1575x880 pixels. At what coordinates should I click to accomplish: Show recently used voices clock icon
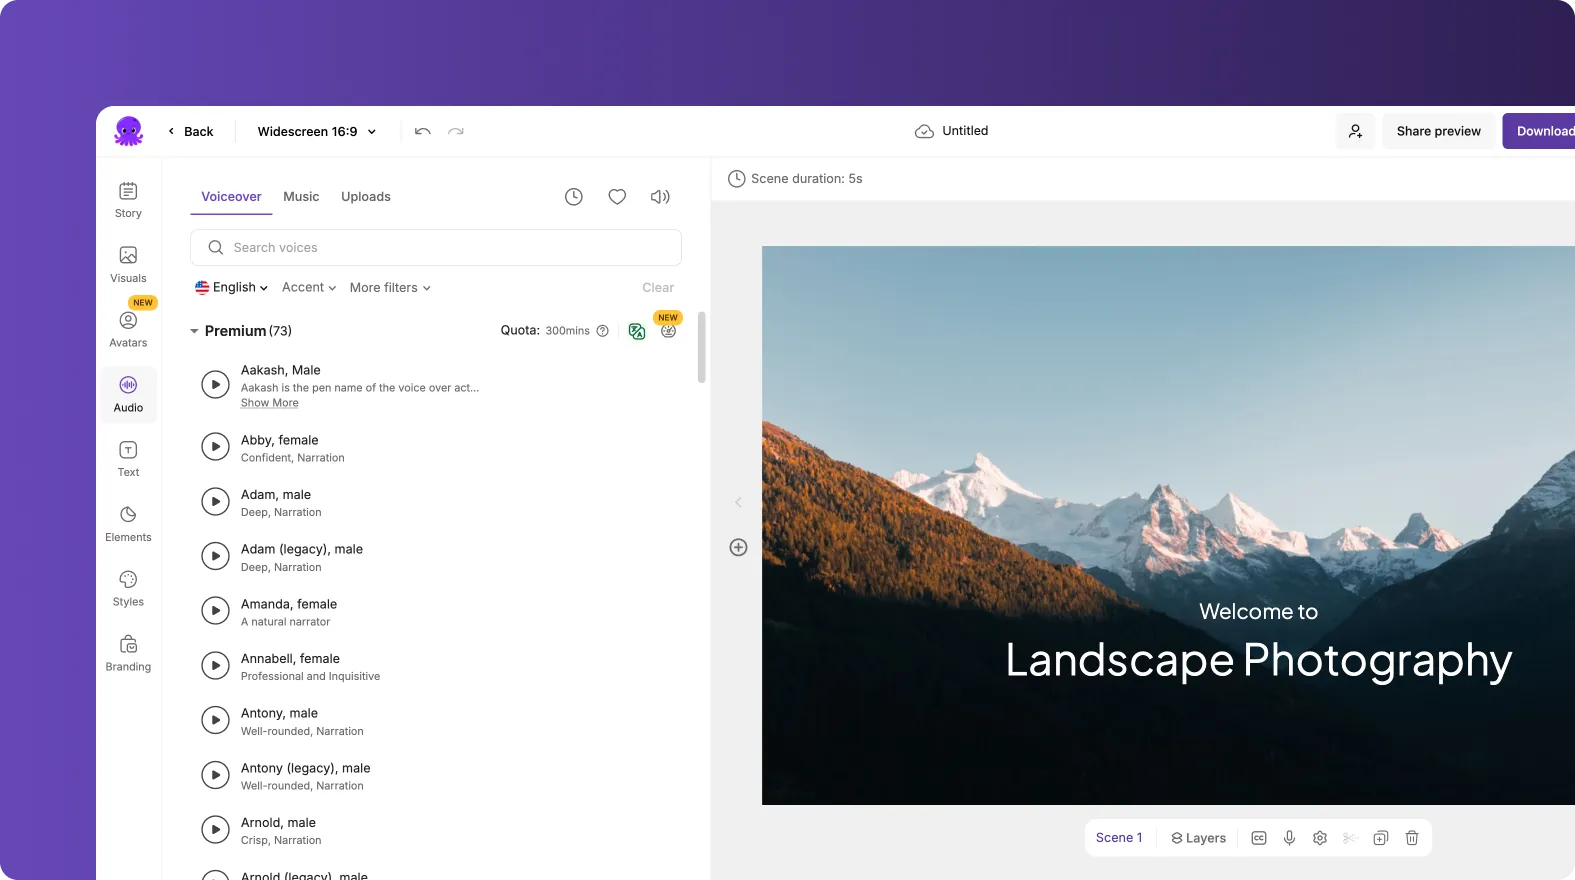[x=573, y=197]
